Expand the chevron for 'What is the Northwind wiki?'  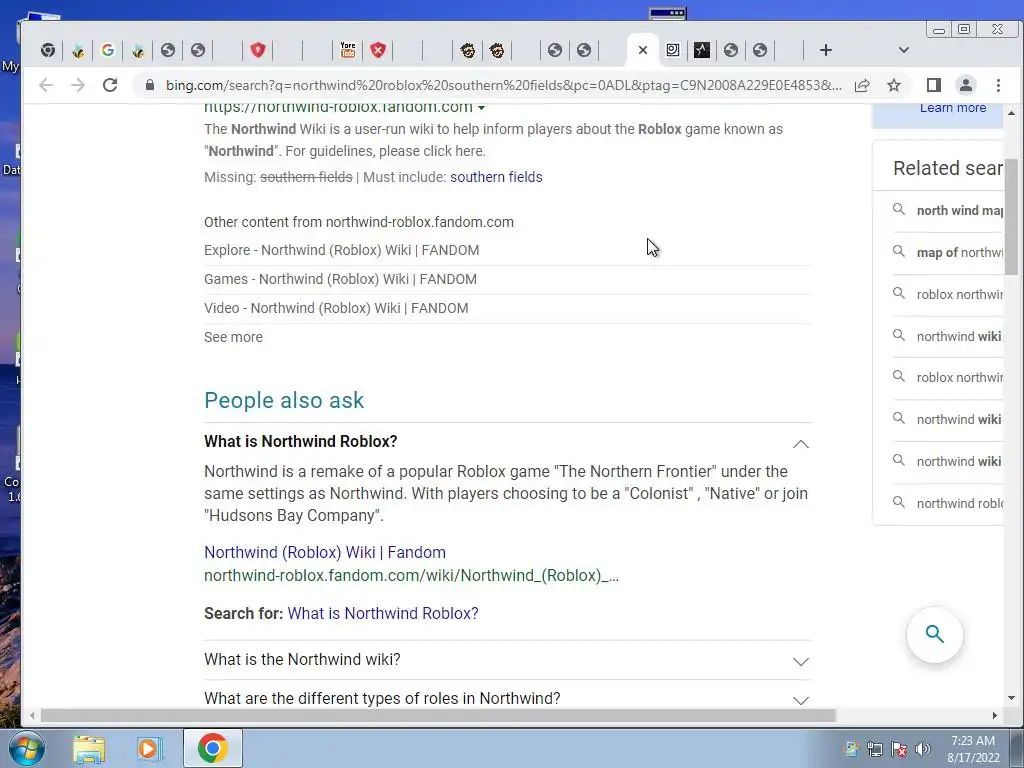801,662
